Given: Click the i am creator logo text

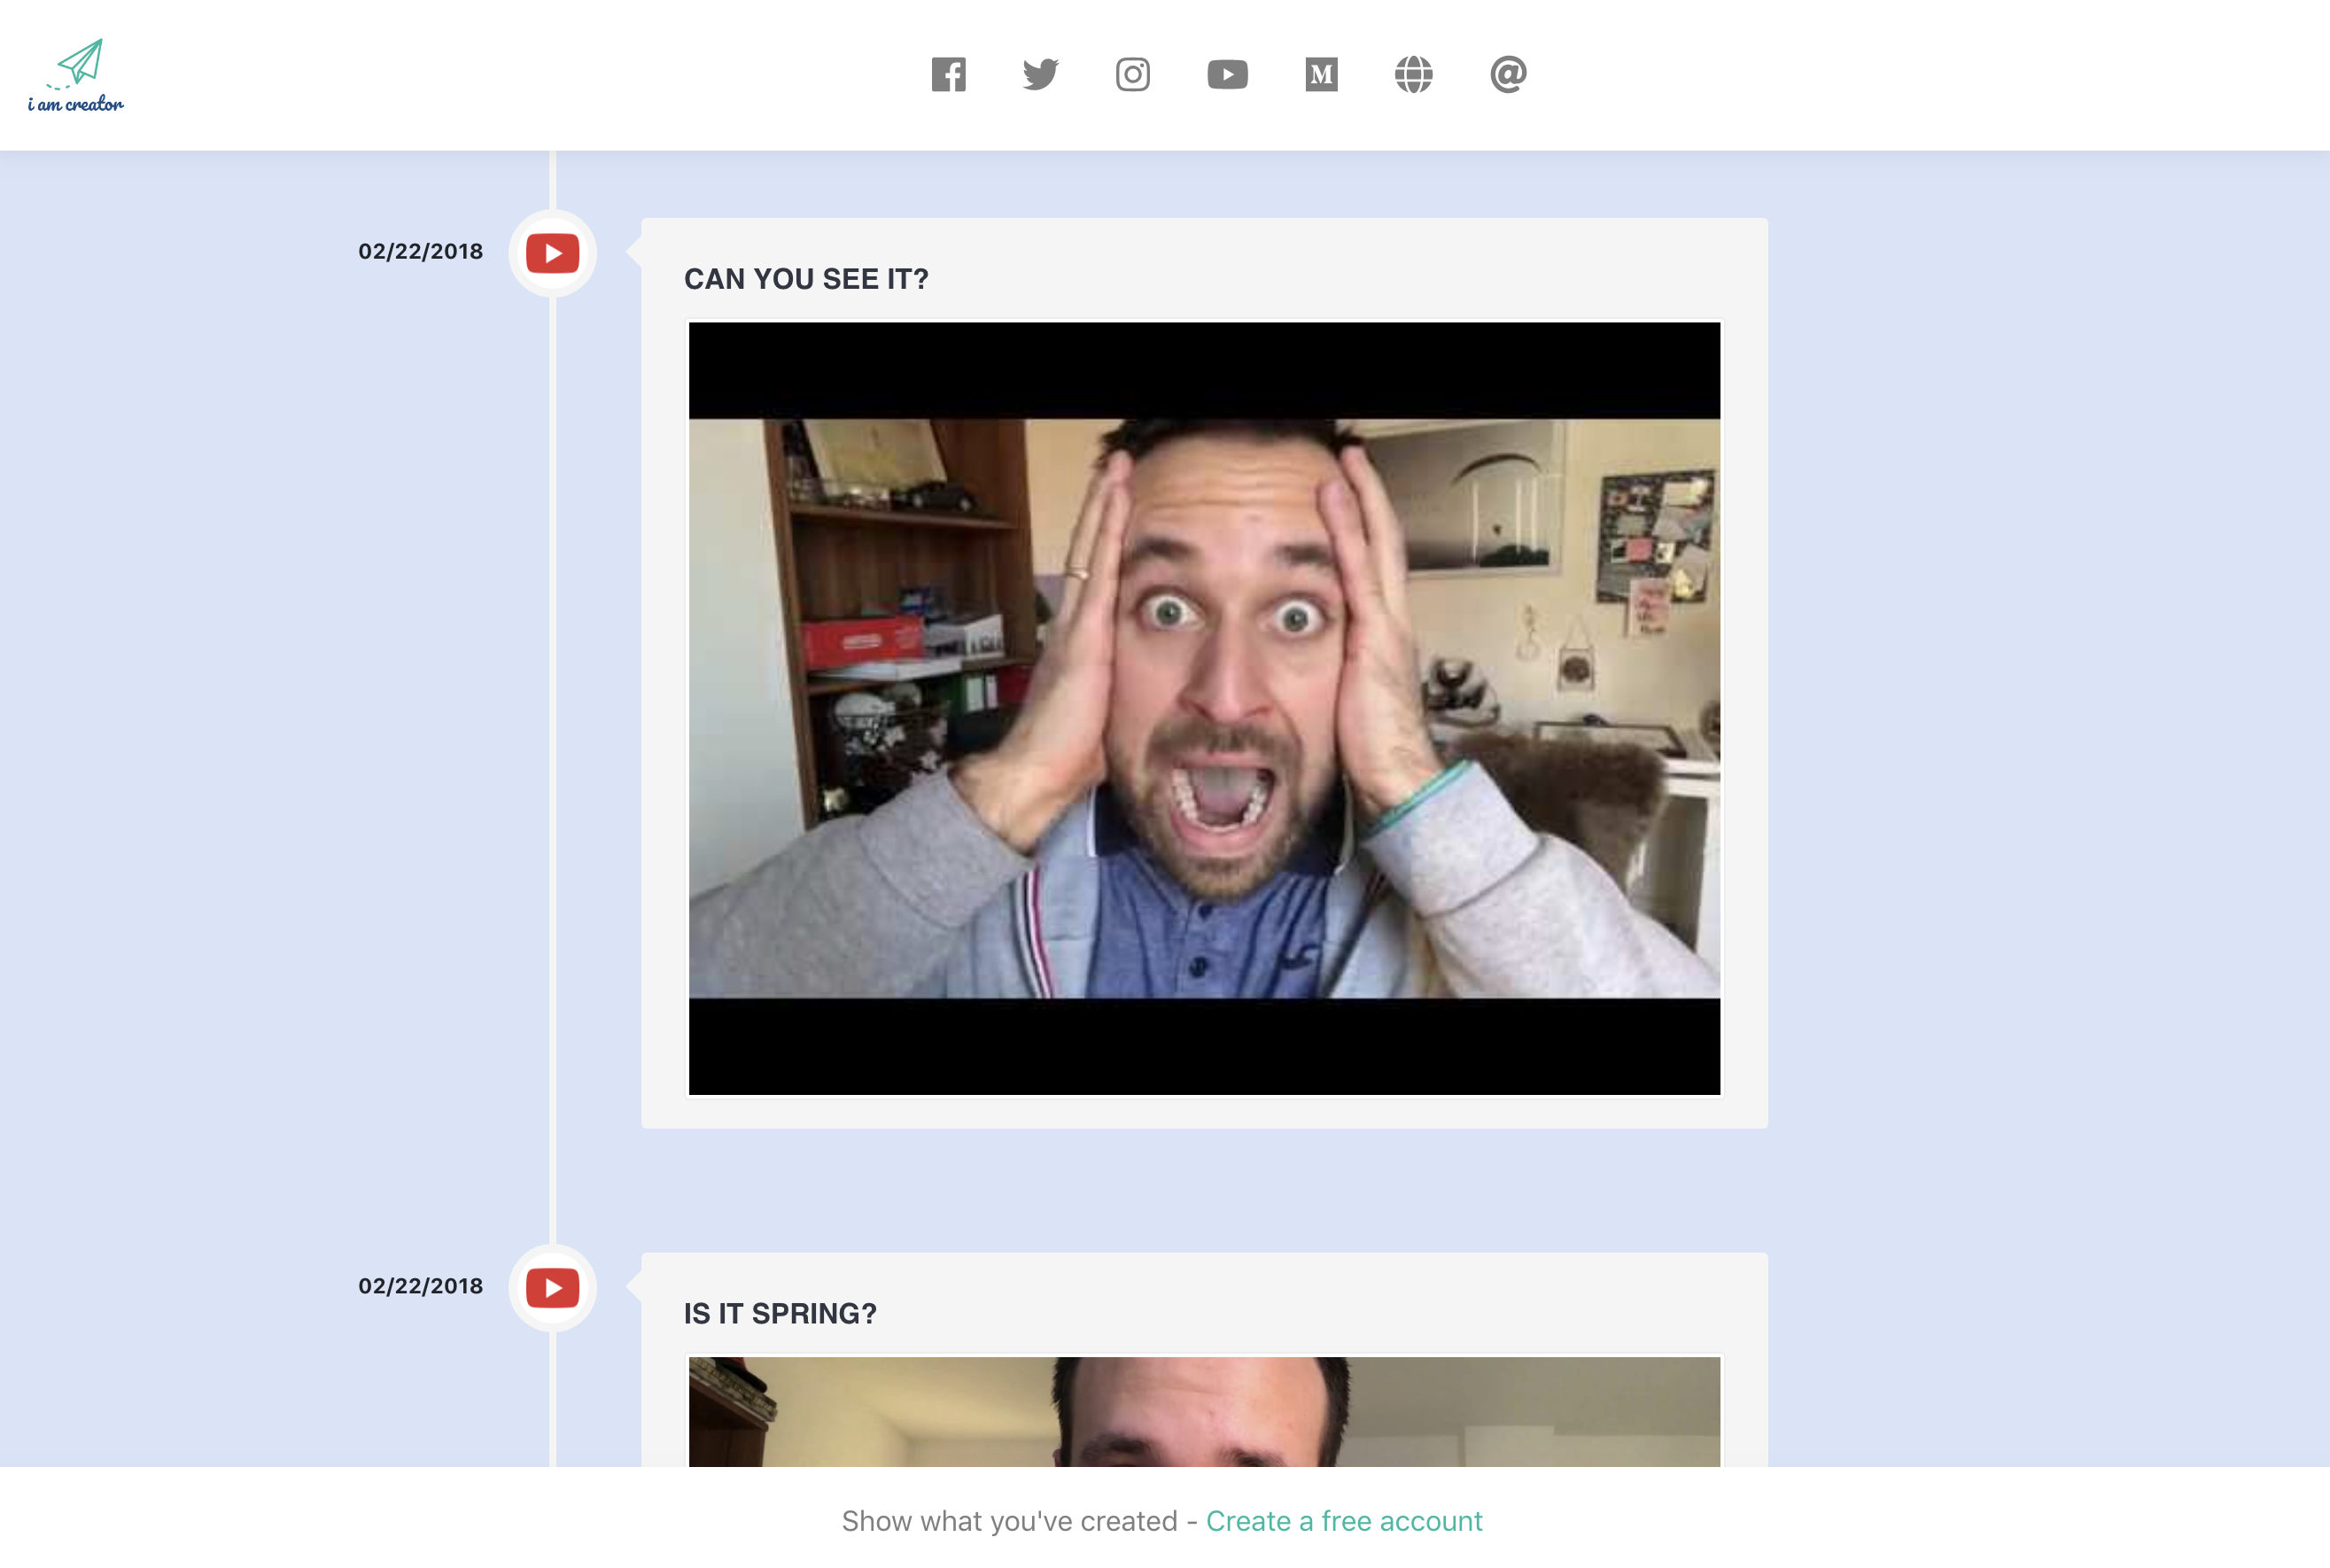Looking at the screenshot, I should click(76, 104).
